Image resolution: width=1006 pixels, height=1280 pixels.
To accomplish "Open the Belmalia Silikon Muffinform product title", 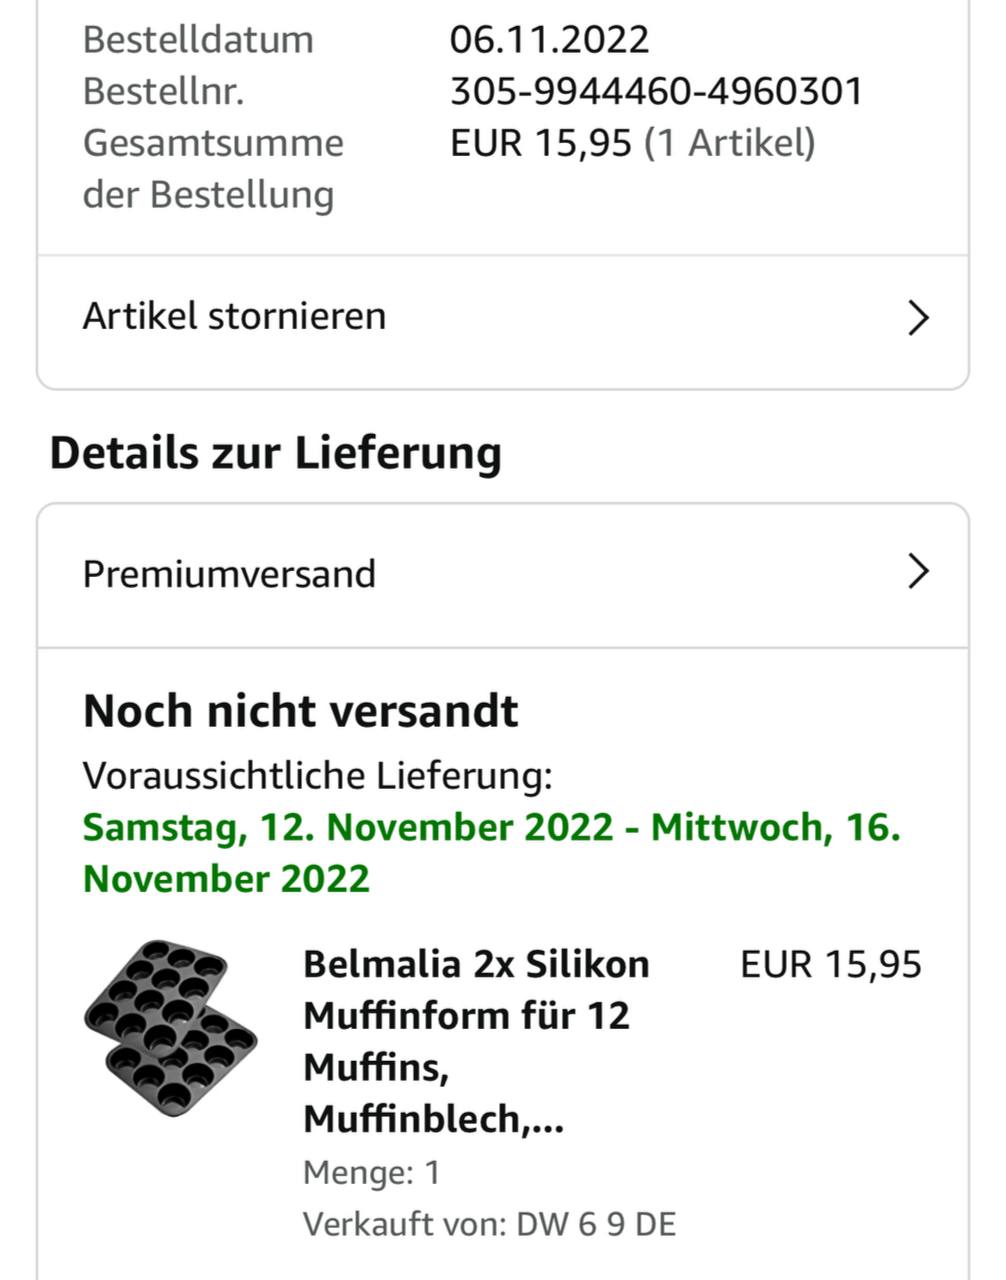I will pos(477,1041).
